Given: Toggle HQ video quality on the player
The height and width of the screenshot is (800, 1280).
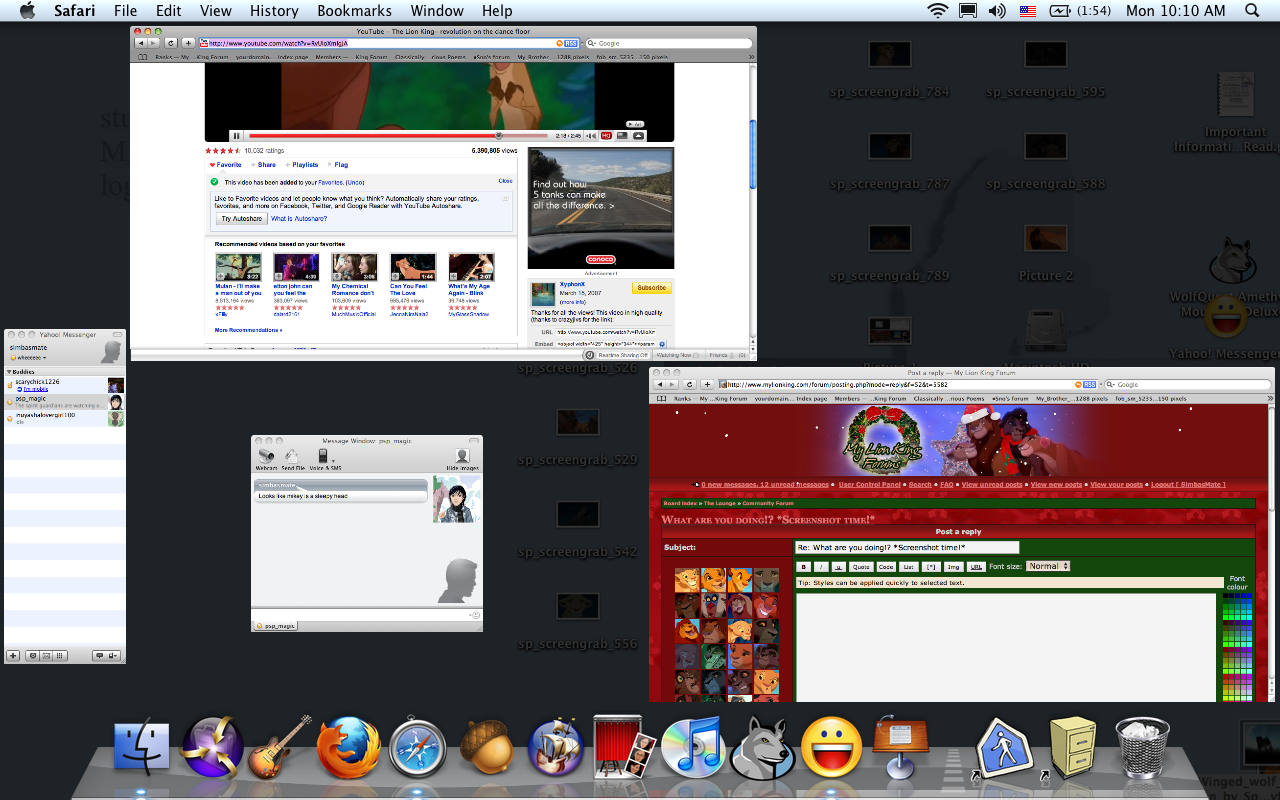Looking at the screenshot, I should pos(606,135).
